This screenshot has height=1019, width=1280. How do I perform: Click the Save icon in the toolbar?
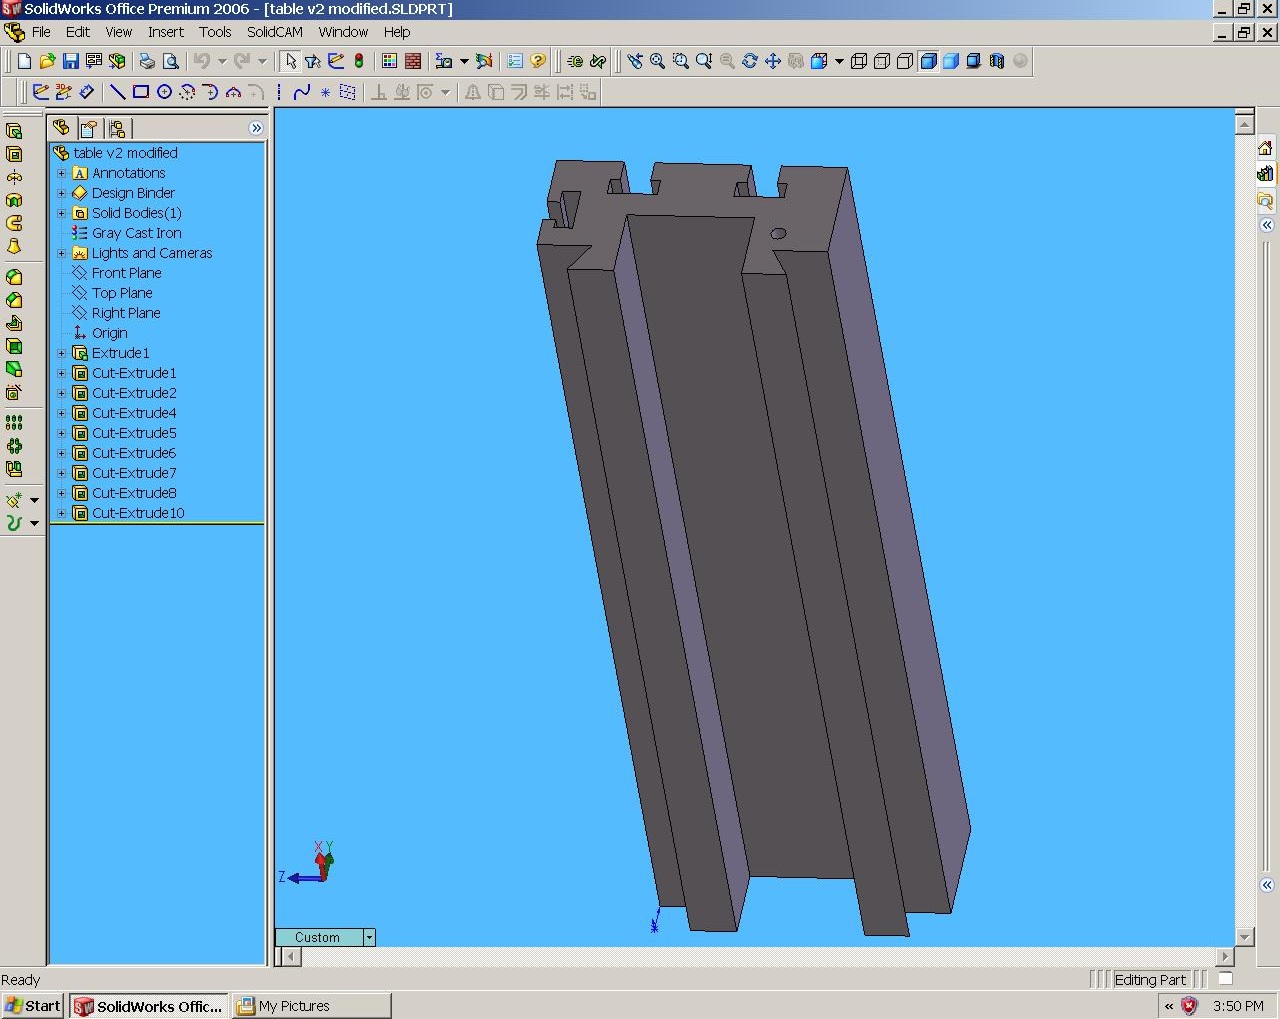[x=70, y=61]
